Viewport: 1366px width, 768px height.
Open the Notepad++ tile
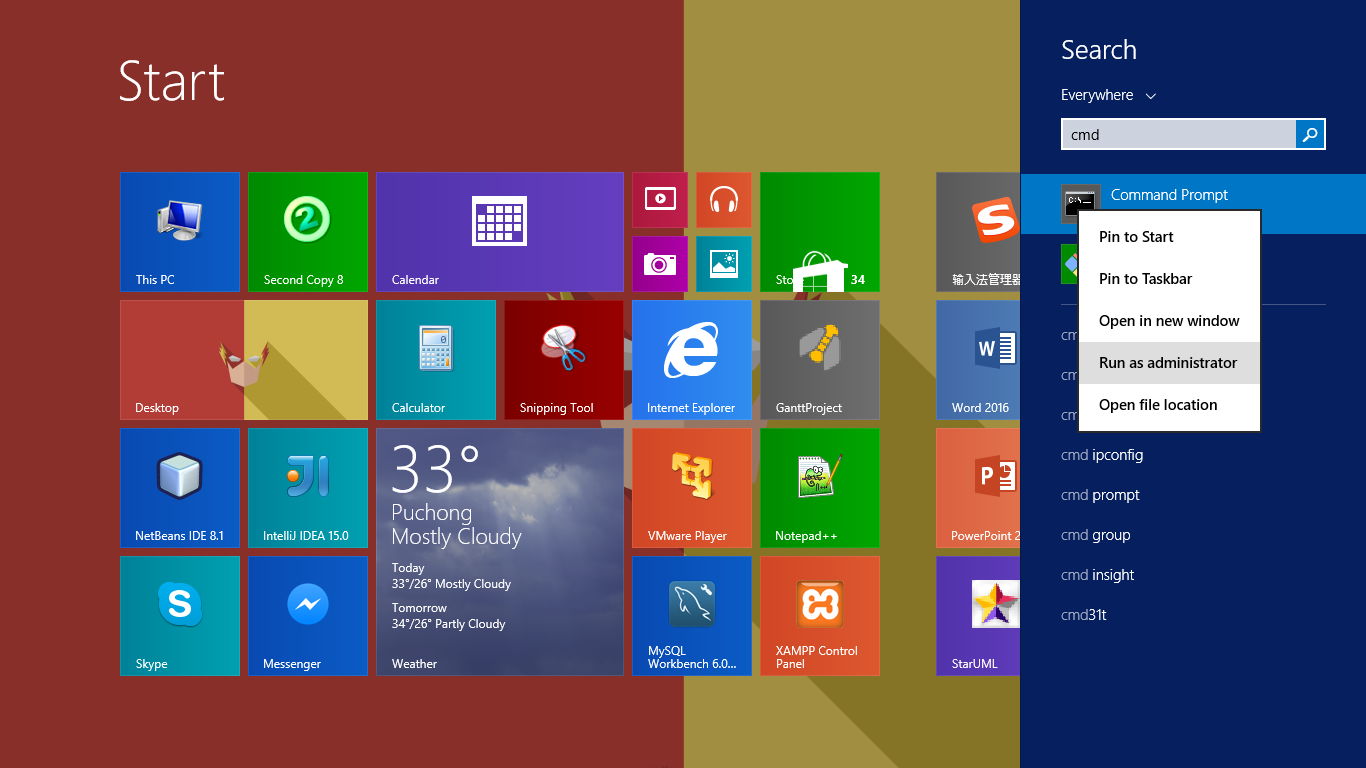[x=819, y=488]
